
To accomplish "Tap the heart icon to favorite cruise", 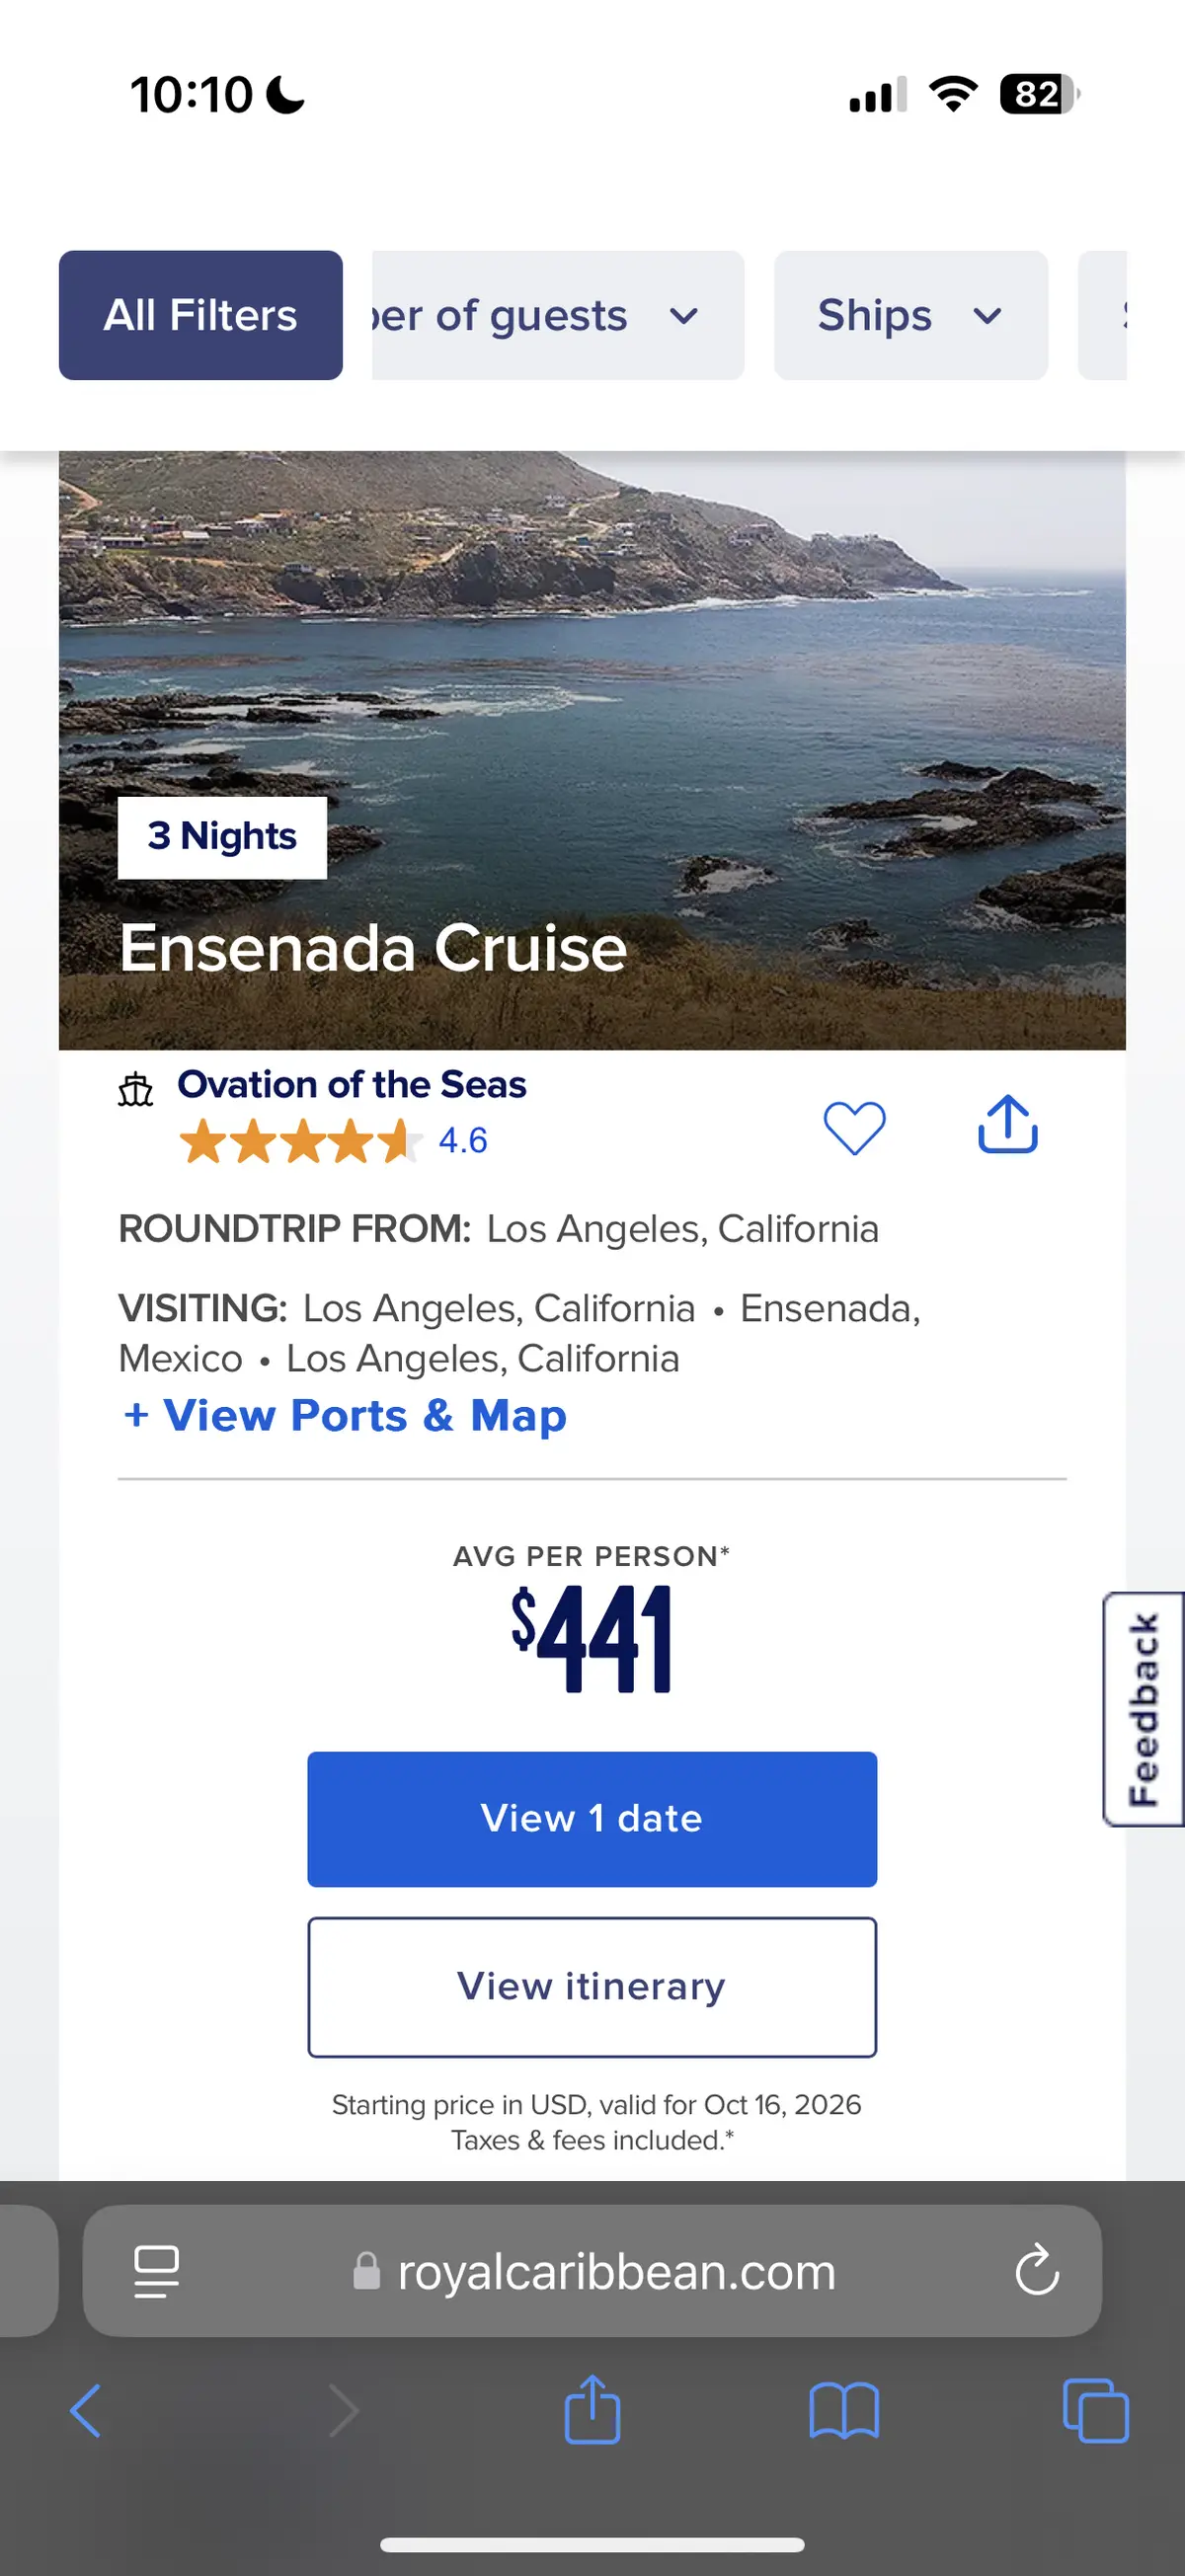I will tap(854, 1127).
